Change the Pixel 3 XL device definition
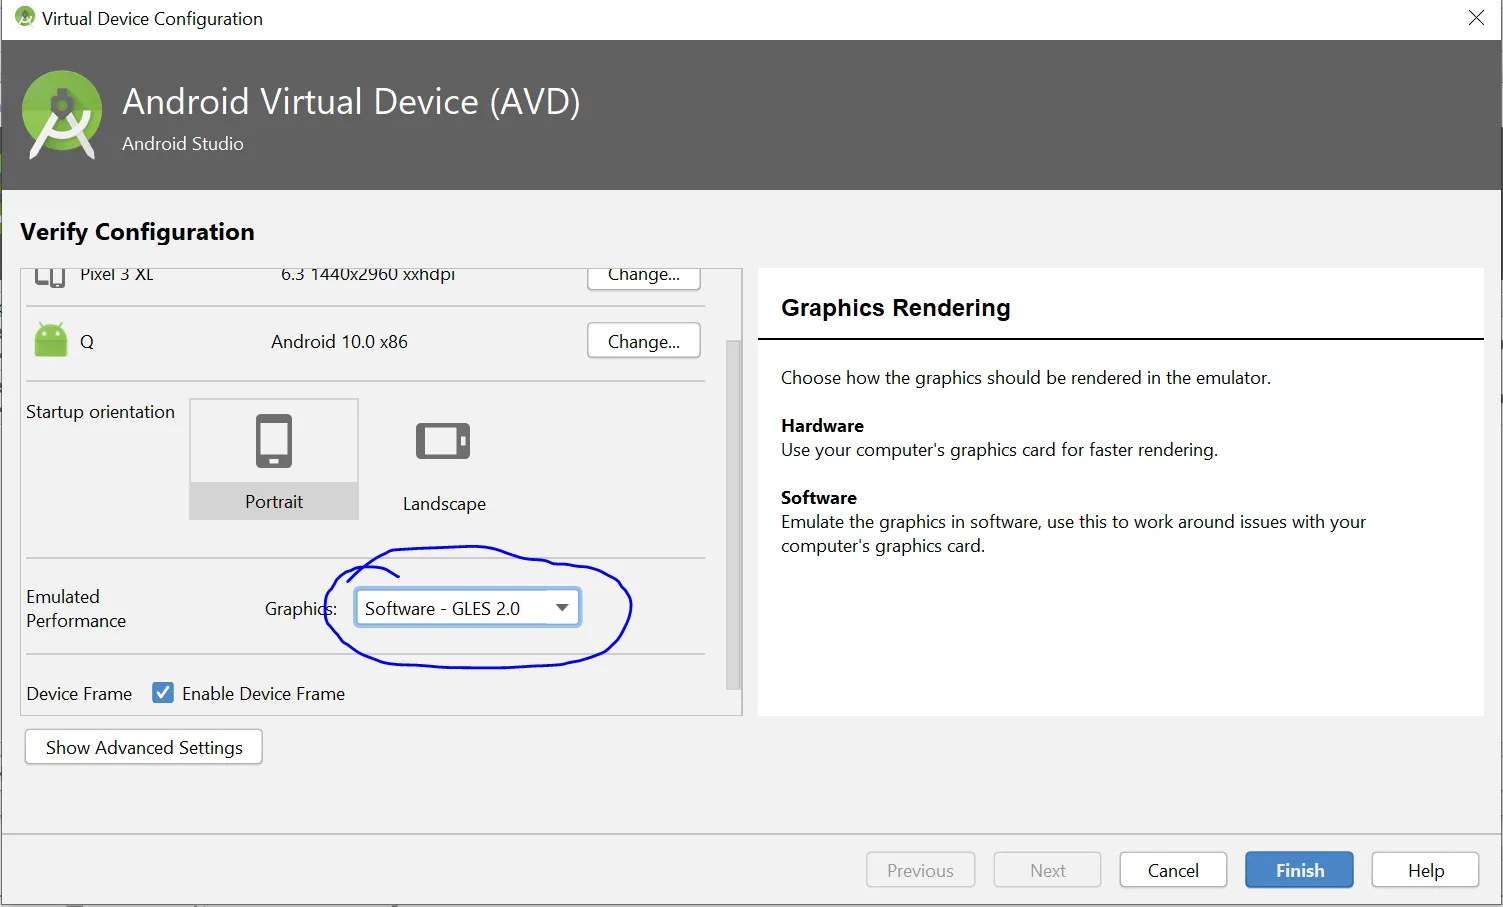1503x907 pixels. (x=644, y=277)
